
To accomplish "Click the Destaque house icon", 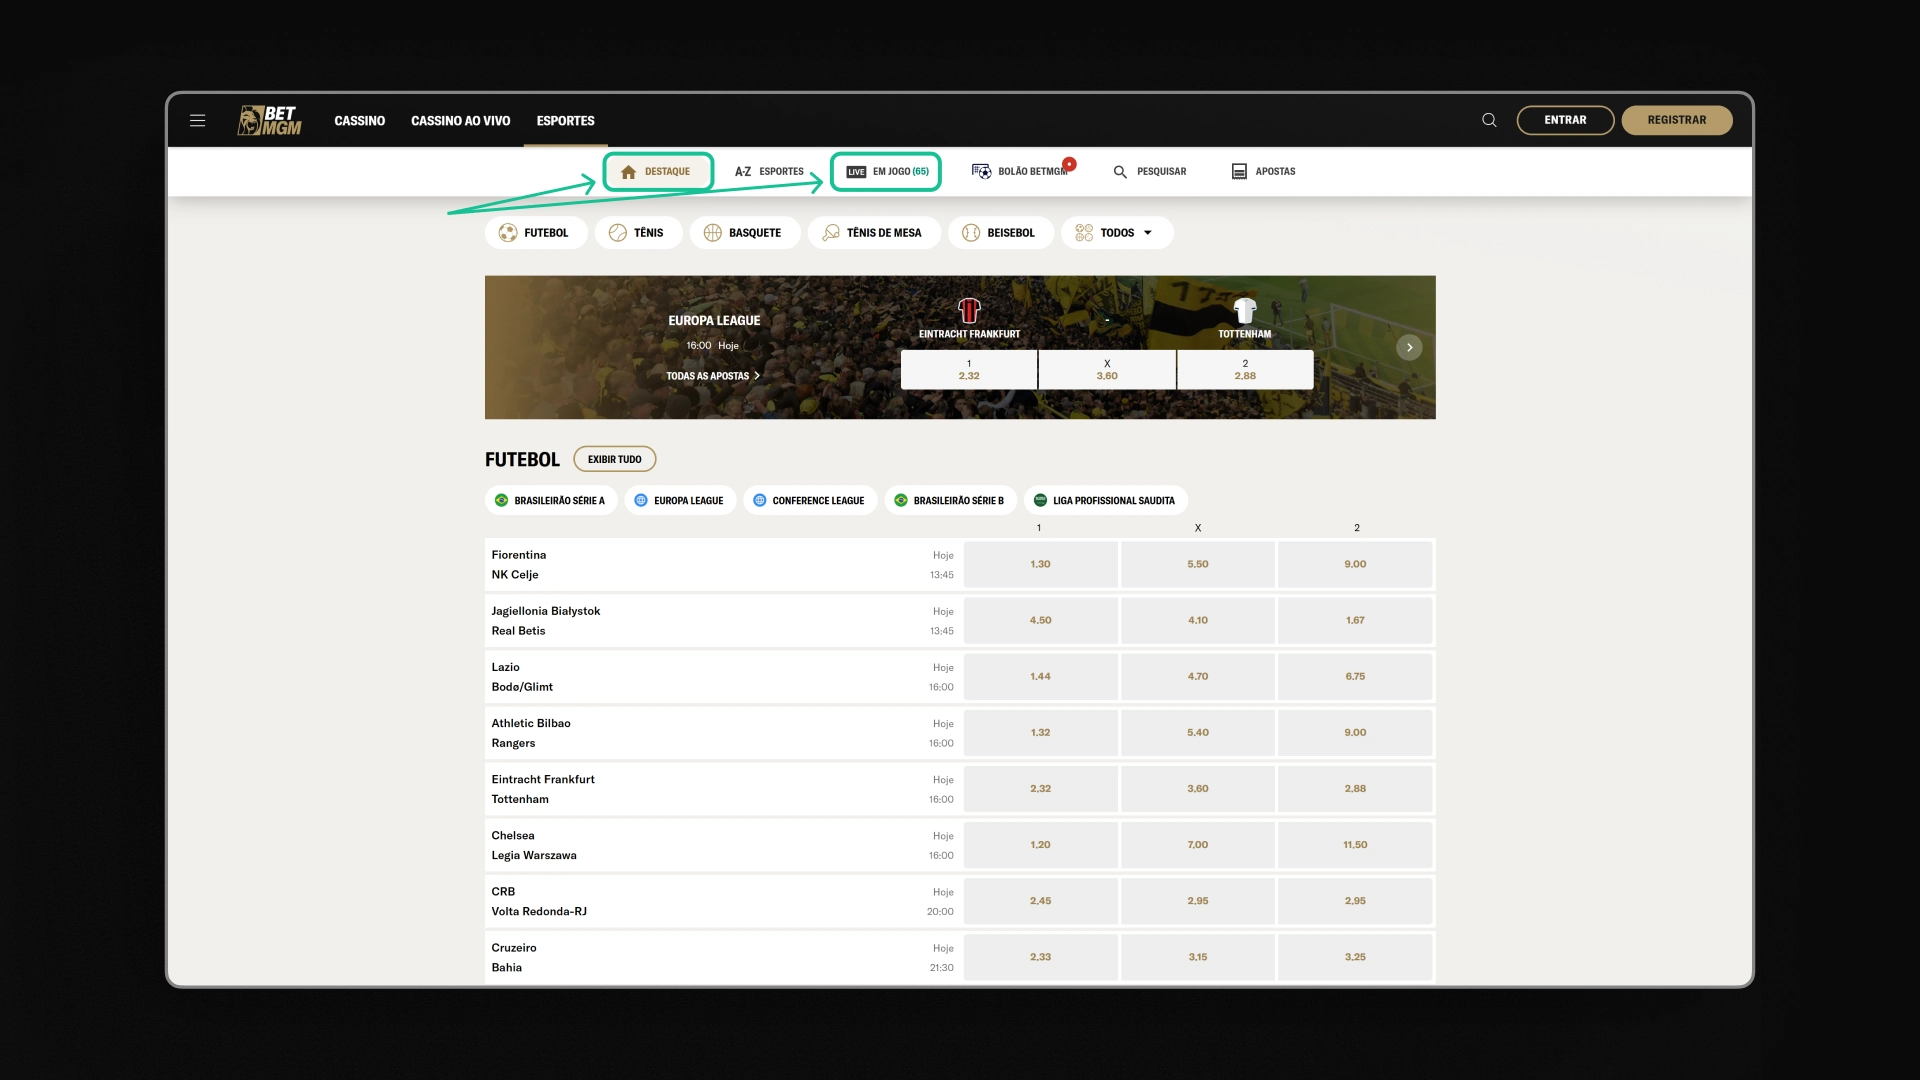I will tap(628, 172).
